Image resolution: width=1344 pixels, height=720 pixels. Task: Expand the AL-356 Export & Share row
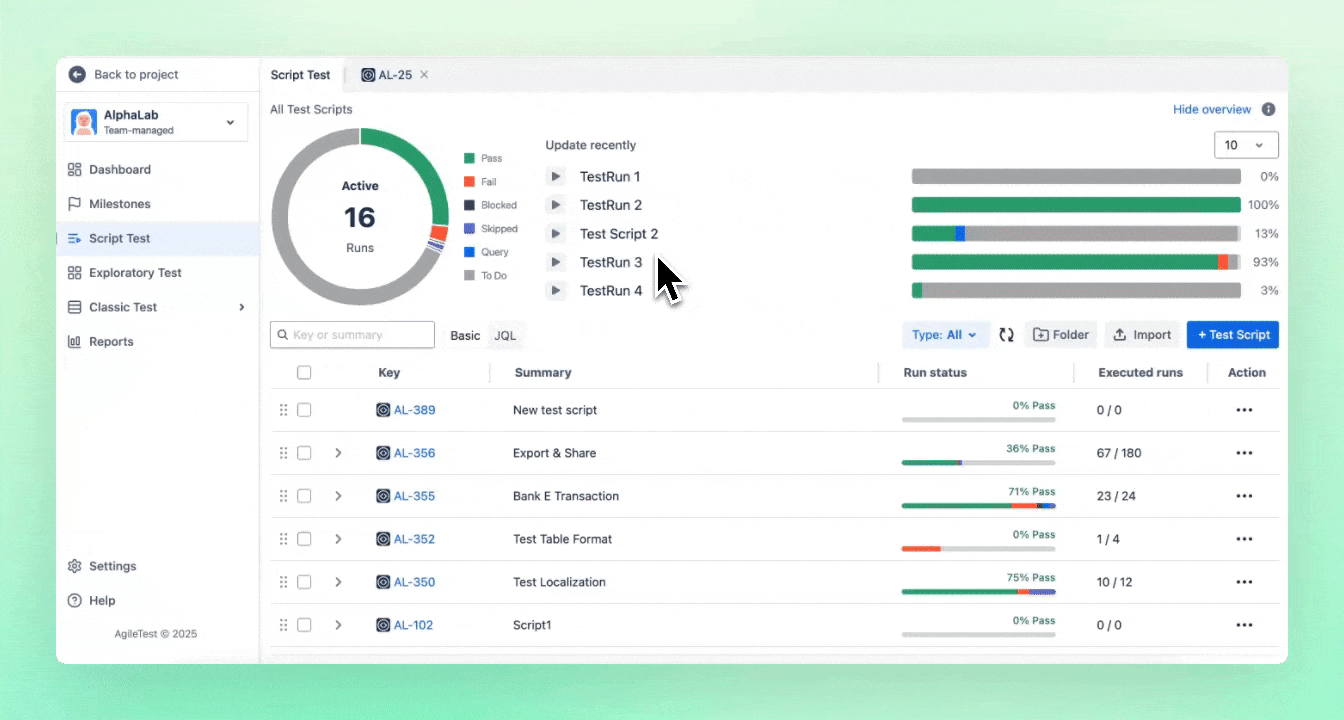click(337, 452)
